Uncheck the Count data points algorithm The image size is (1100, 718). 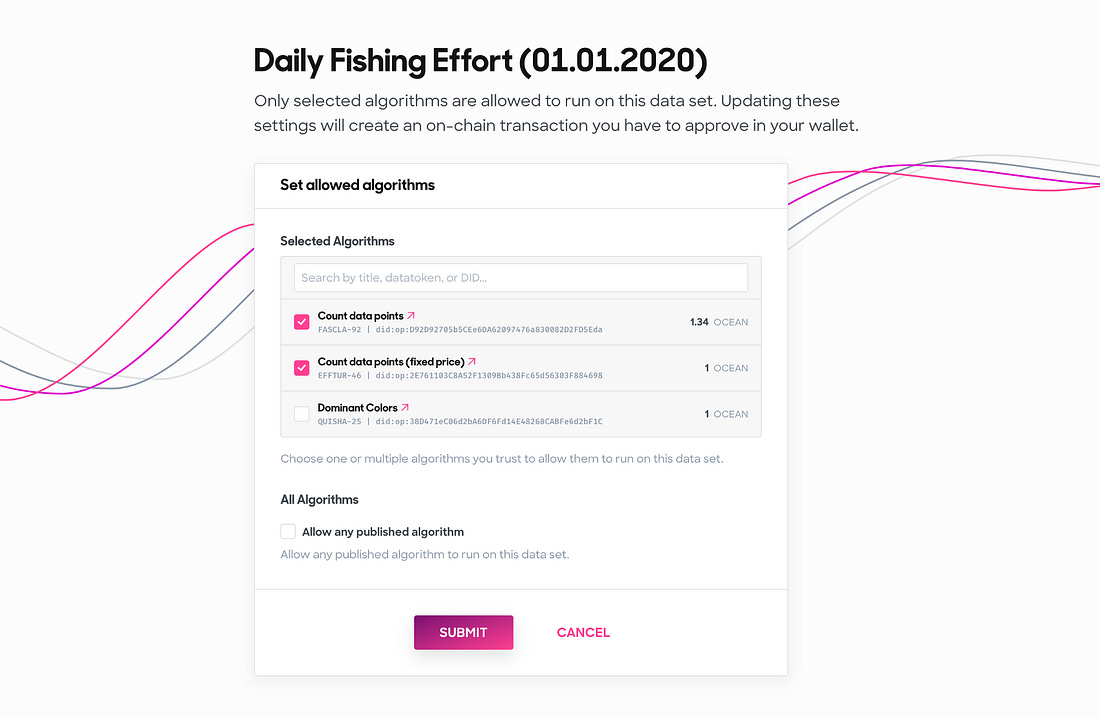pos(302,321)
